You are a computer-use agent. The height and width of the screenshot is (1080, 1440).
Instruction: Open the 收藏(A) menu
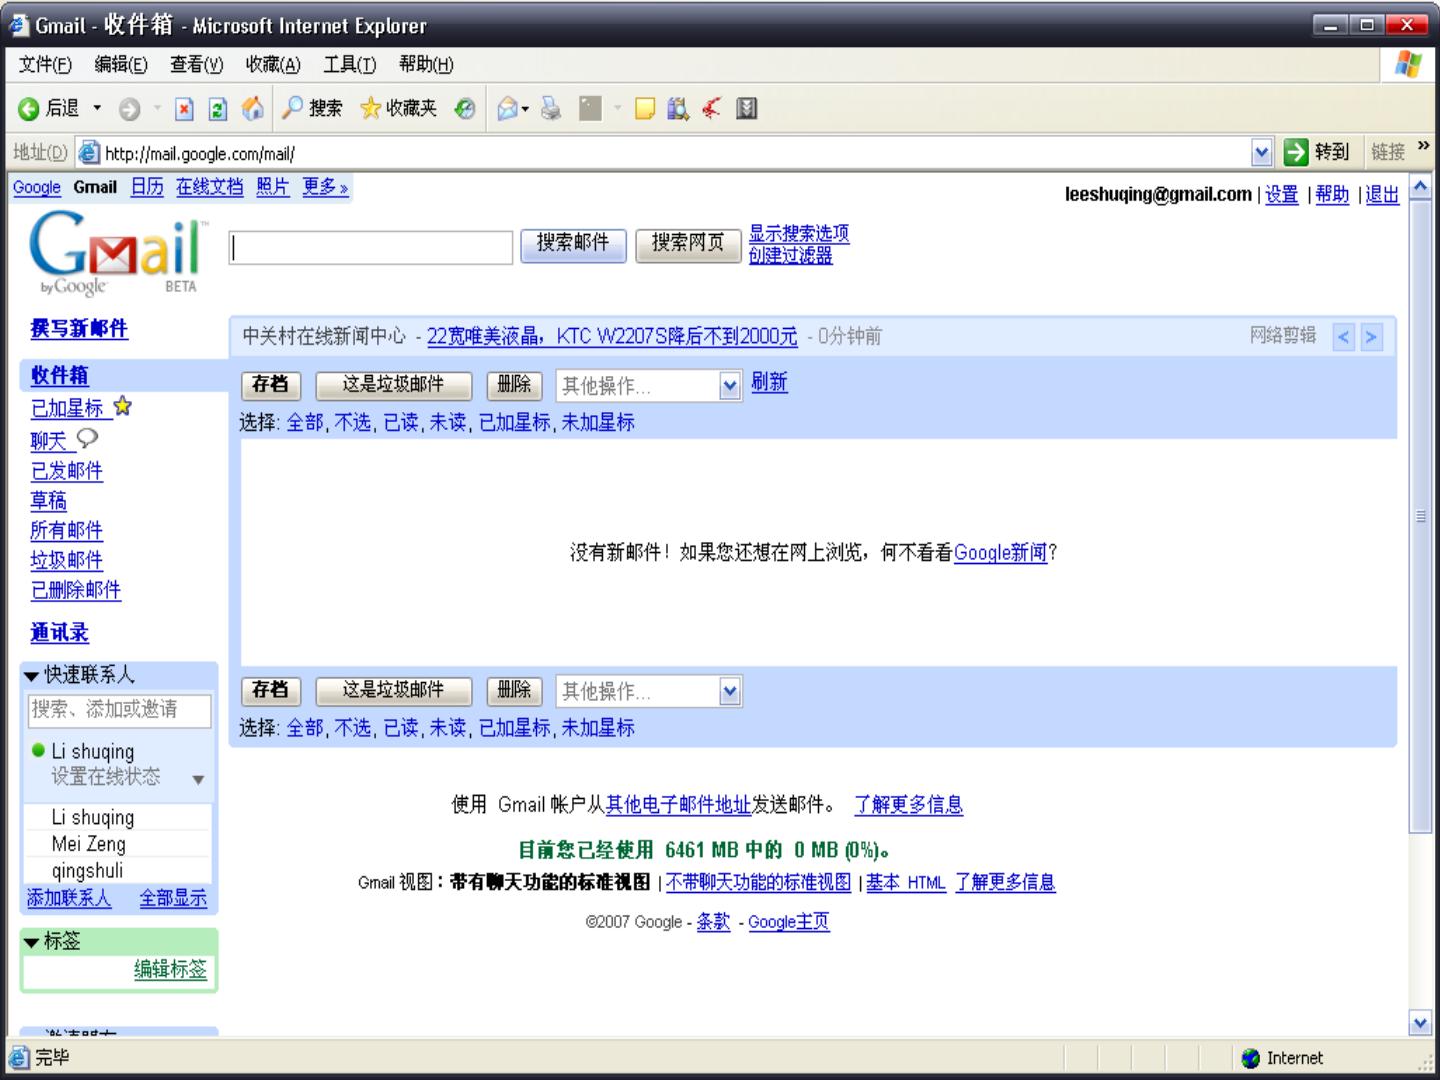coord(272,65)
